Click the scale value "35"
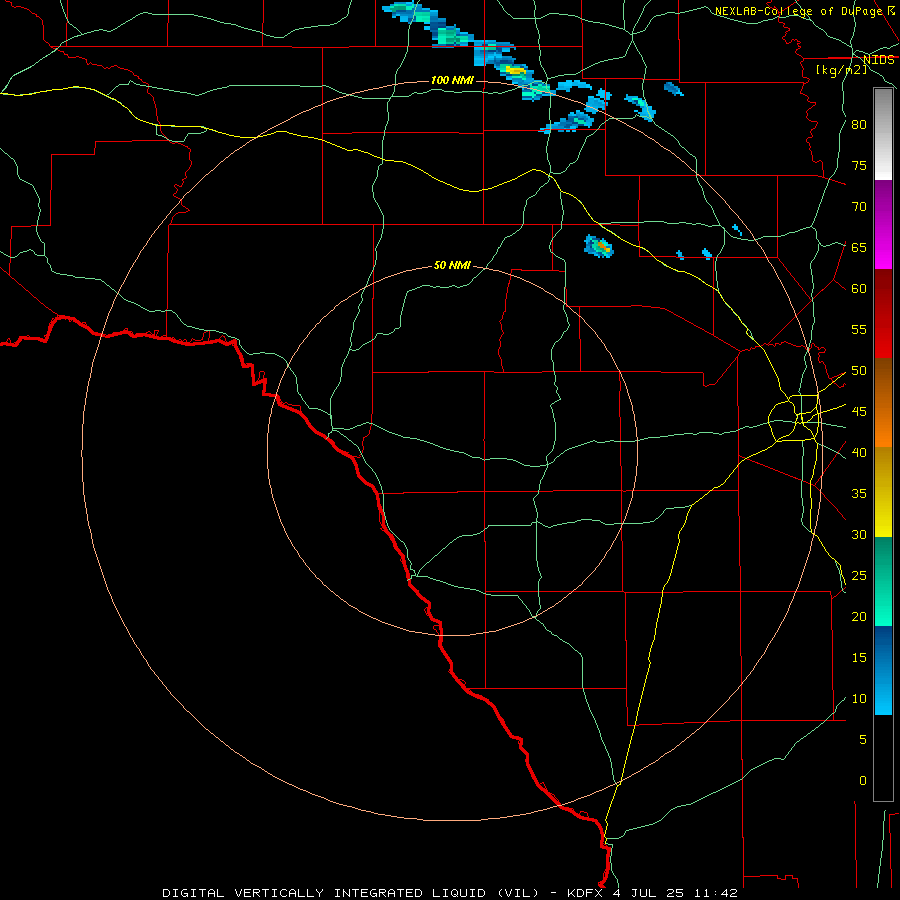 [859, 494]
